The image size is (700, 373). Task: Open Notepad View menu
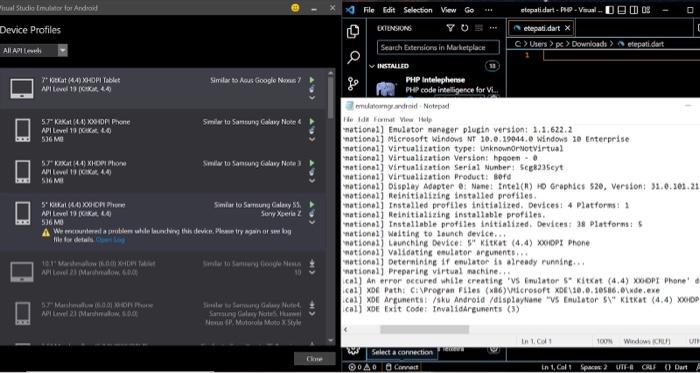pyautogui.click(x=406, y=120)
